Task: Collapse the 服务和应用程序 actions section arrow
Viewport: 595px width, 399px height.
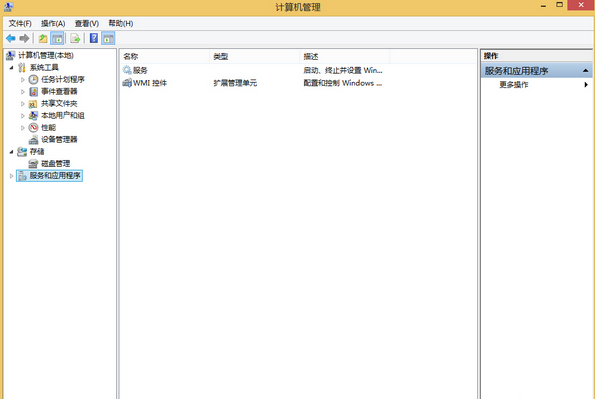Action: tap(586, 71)
